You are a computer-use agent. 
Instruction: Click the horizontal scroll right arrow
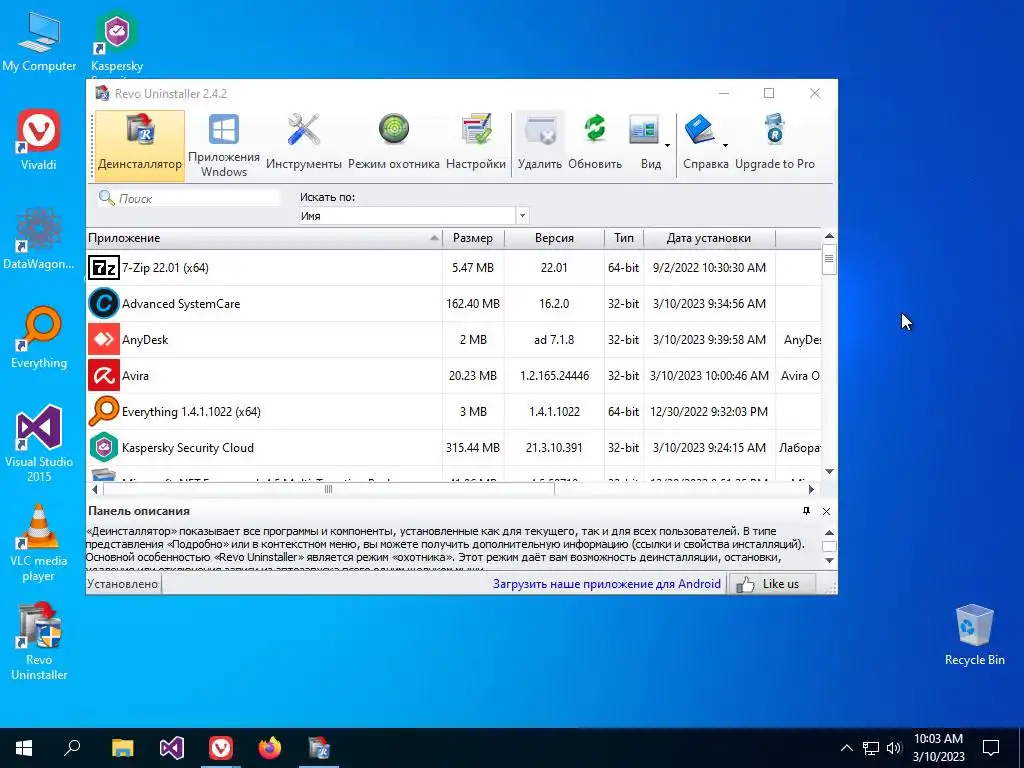(x=811, y=488)
